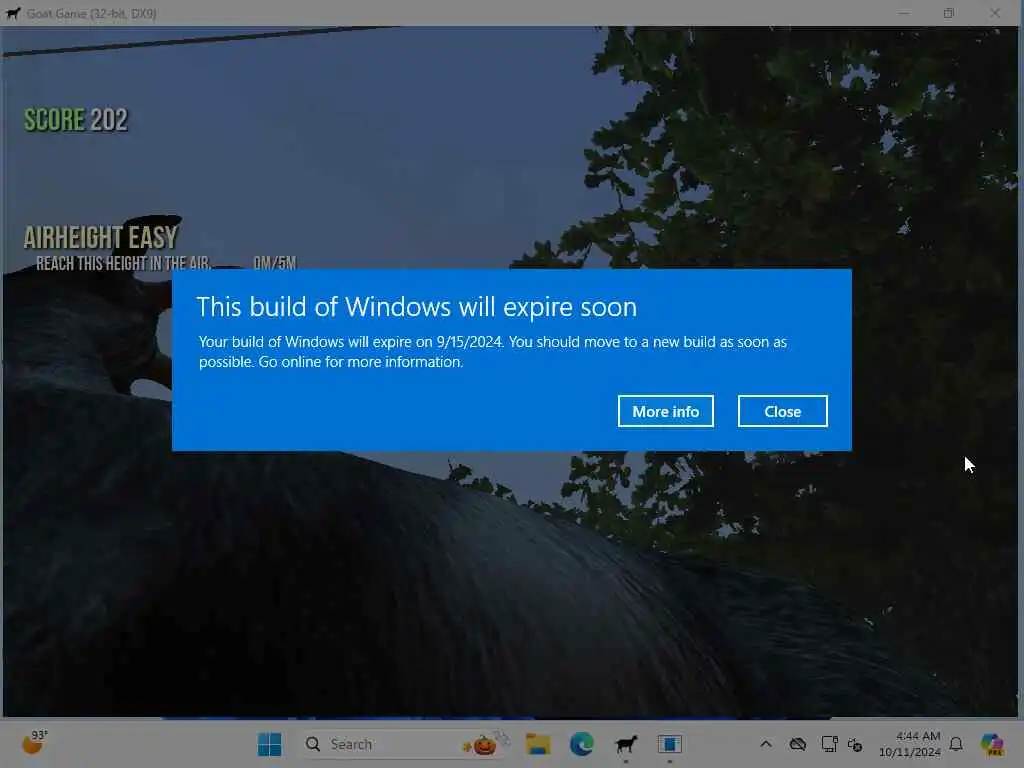Screen dimensions: 1024x768
Task: Open the Windows Start menu
Action: point(269,744)
